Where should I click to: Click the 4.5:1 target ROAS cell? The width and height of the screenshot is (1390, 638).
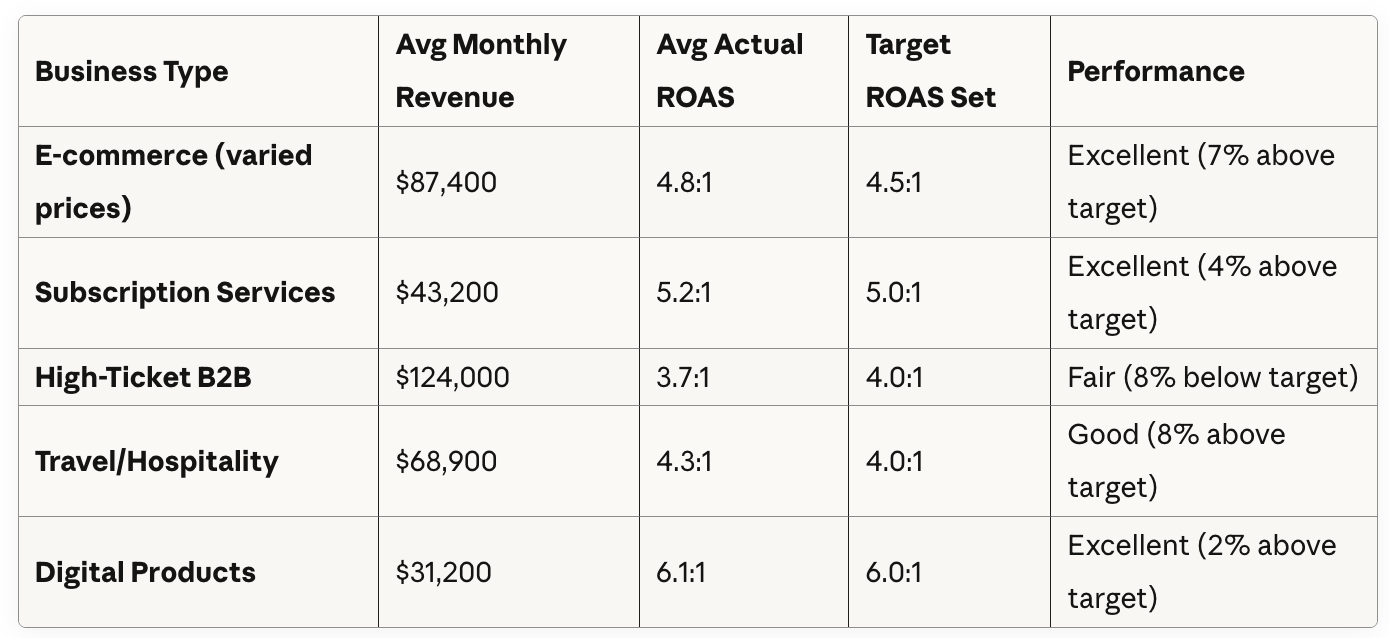893,182
